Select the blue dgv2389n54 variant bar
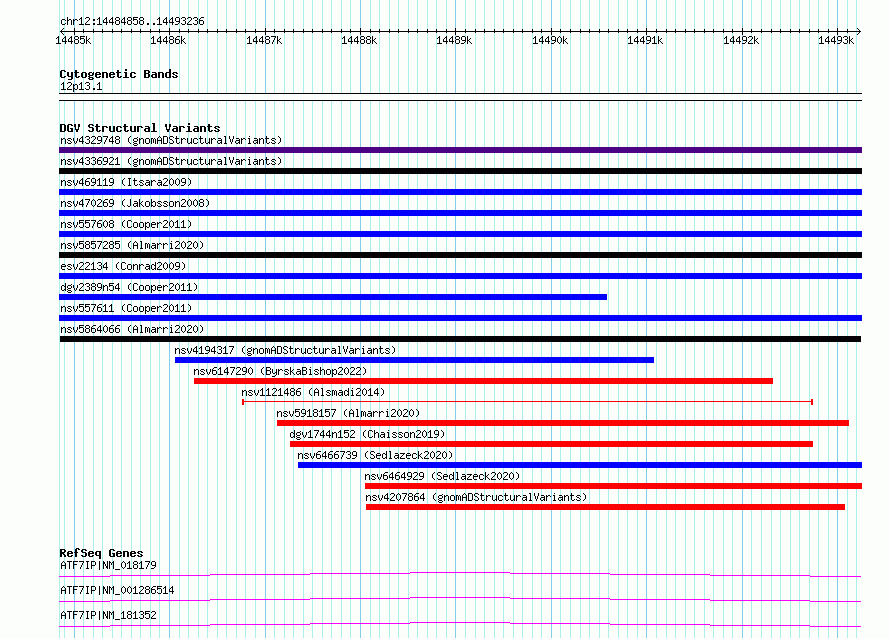The width and height of the screenshot is (890, 638). [x=333, y=297]
